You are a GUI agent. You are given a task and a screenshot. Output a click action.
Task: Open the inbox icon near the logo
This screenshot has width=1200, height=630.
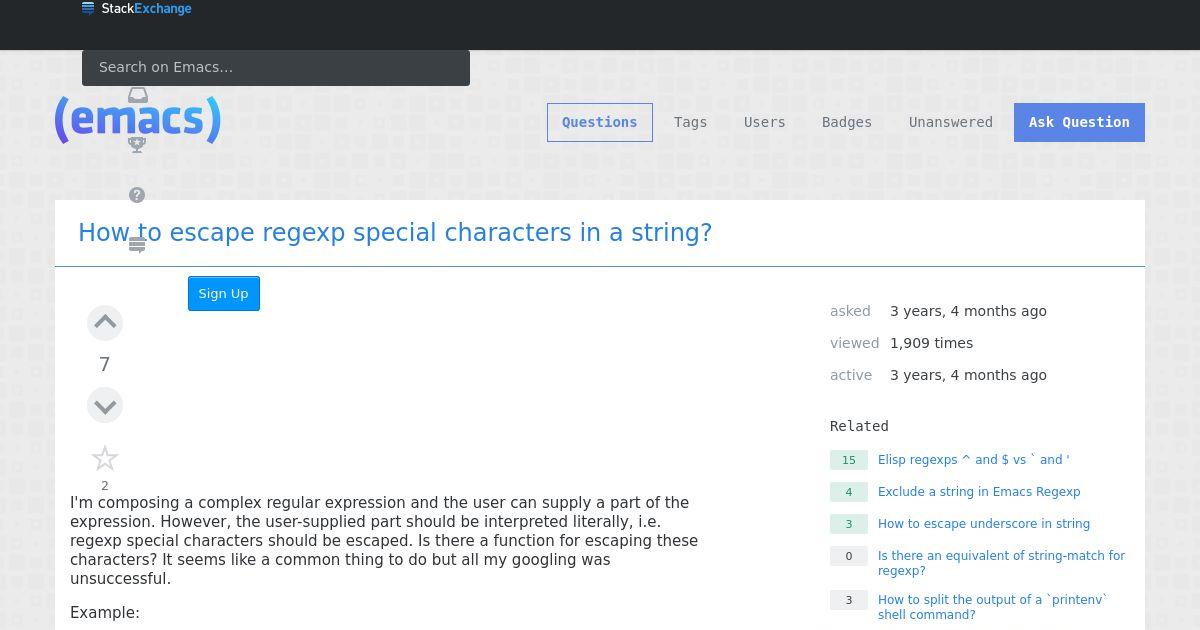[138, 95]
